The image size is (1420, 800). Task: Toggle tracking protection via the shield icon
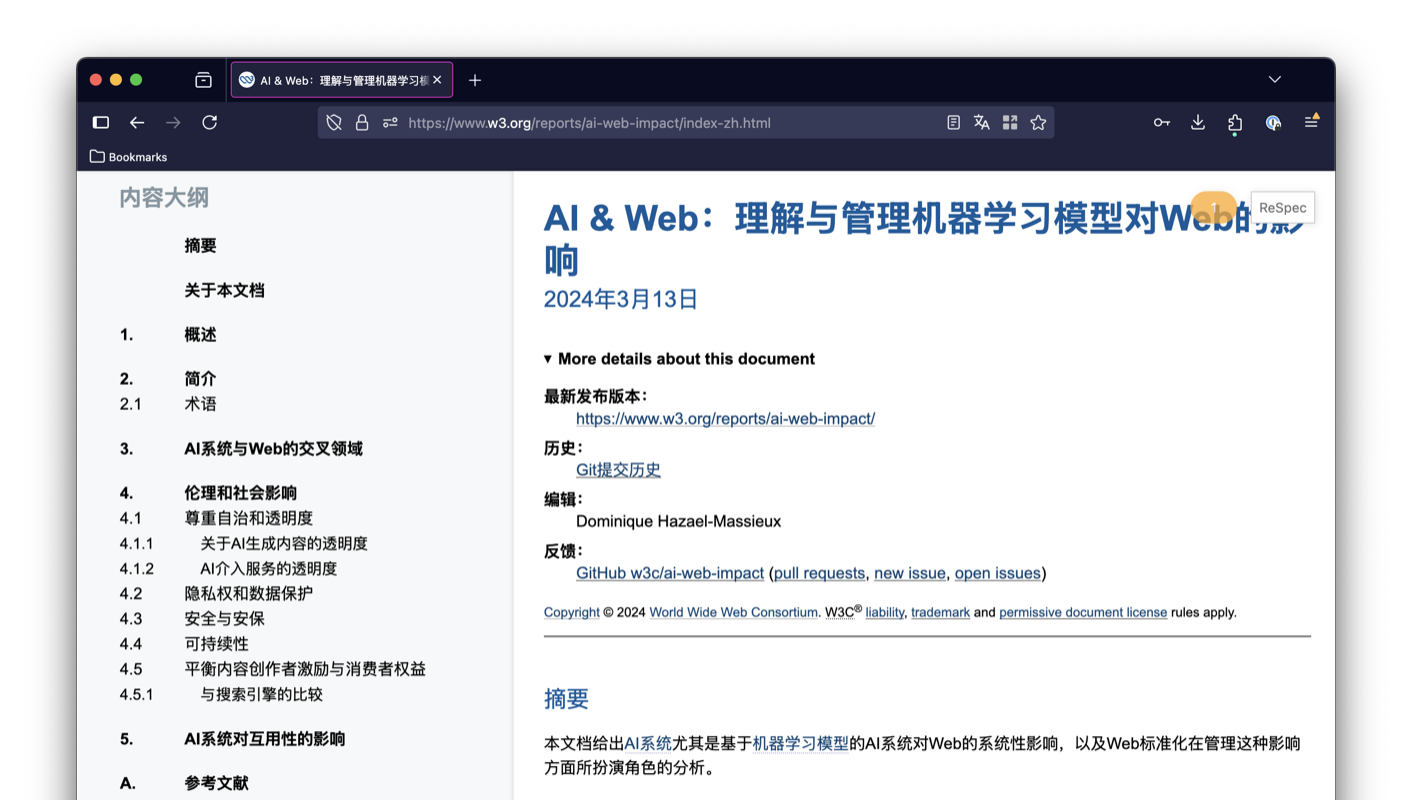point(333,122)
